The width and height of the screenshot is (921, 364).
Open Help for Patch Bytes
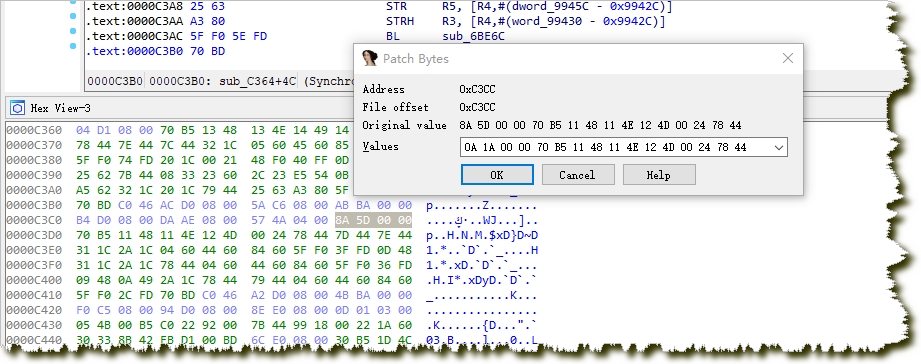click(659, 175)
